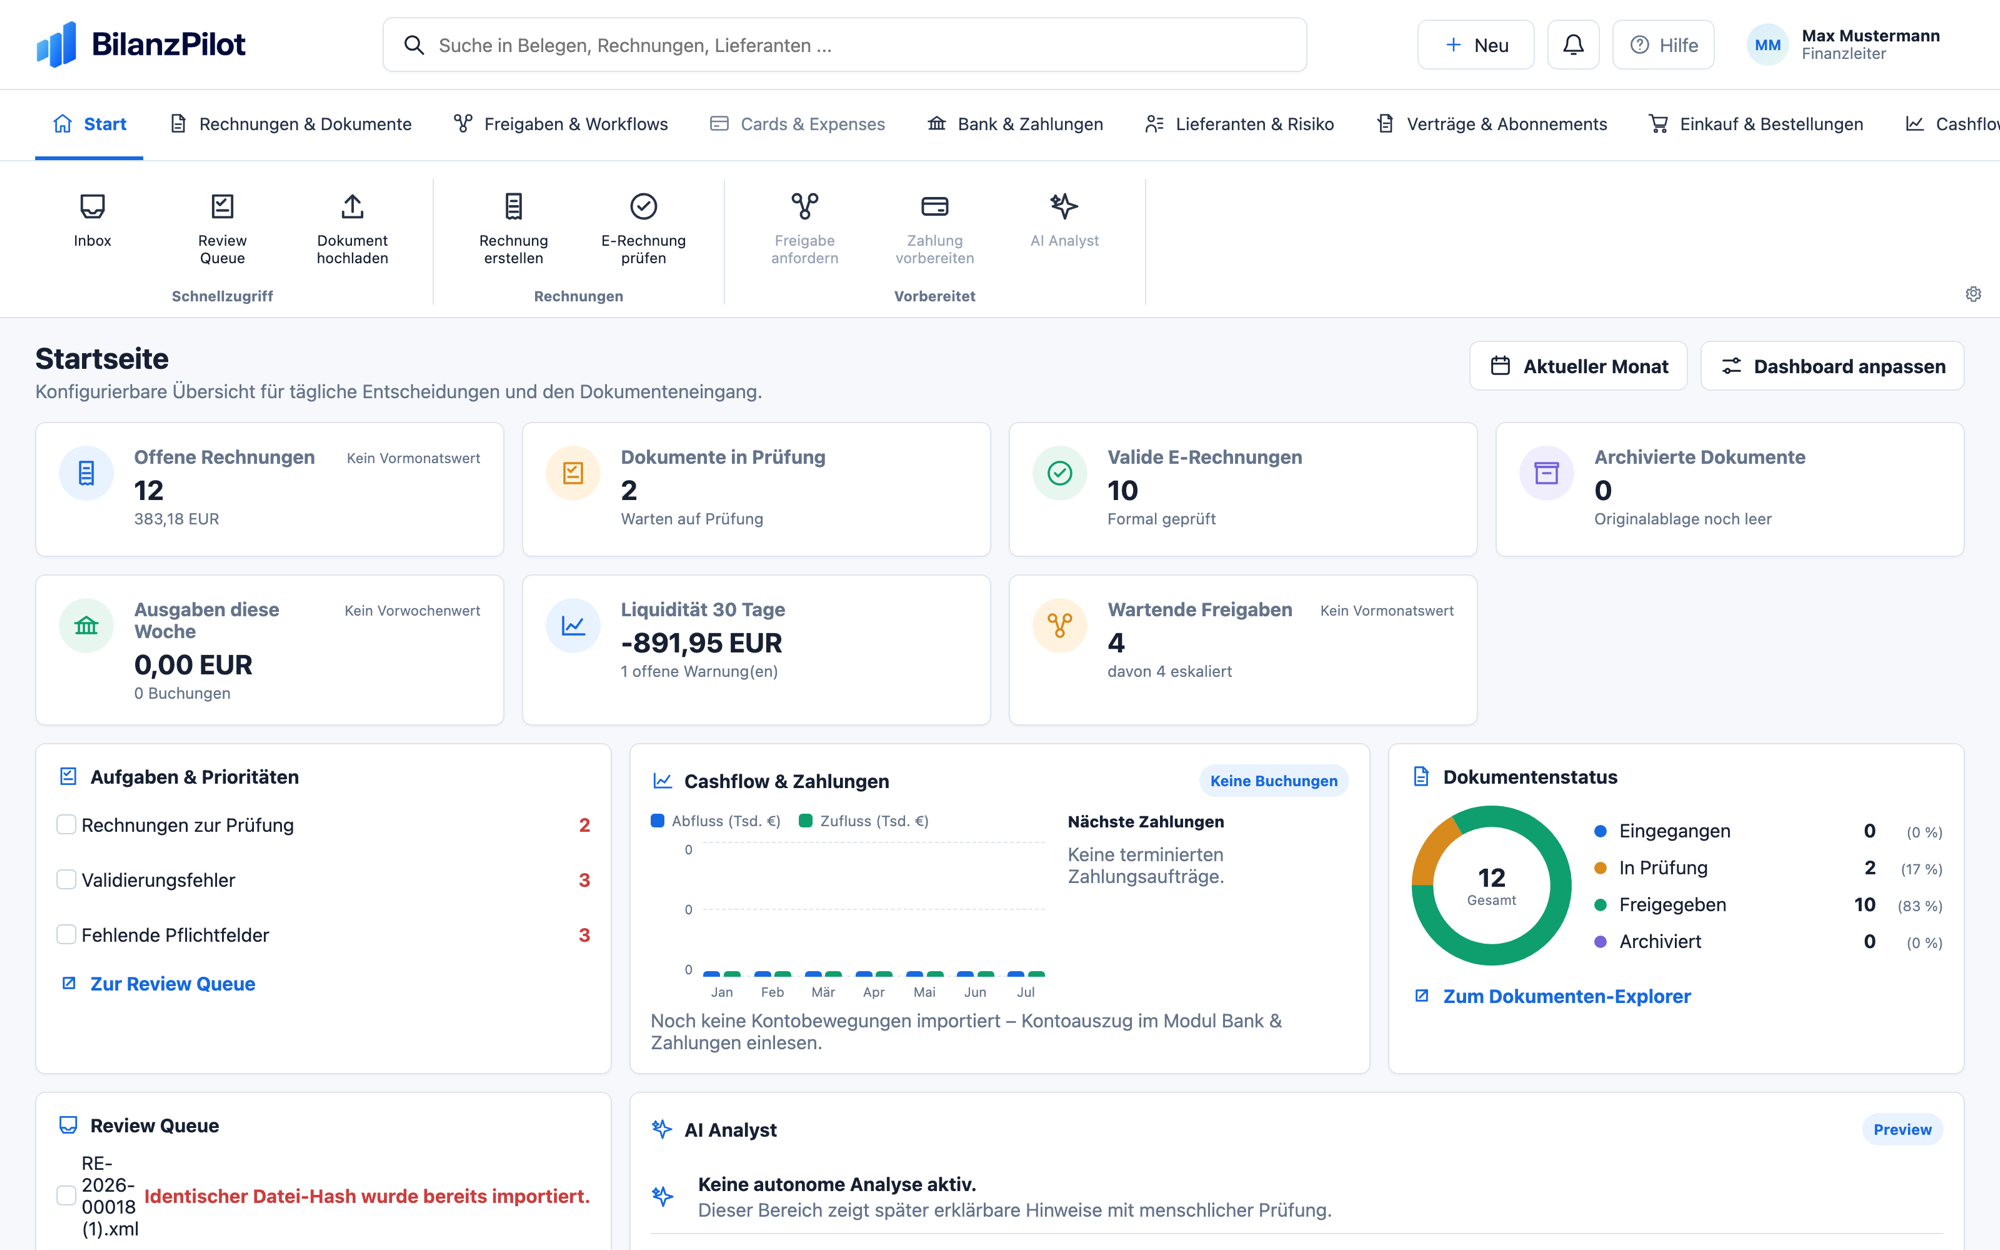Image resolution: width=2000 pixels, height=1250 pixels.
Task: Click the Dokumentenstatus donut chart
Action: 1491,886
